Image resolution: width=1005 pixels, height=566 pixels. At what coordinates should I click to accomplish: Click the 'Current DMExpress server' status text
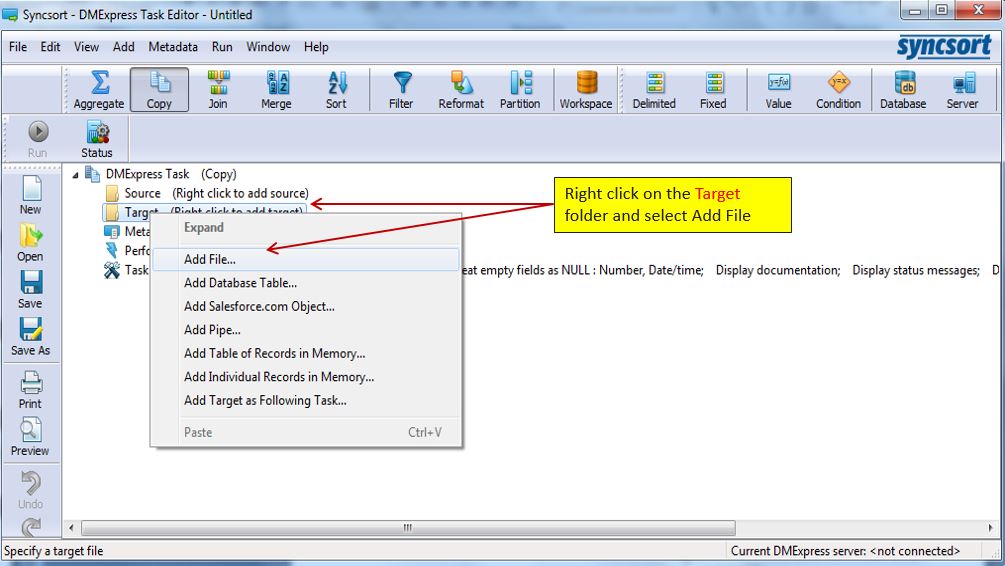point(845,551)
